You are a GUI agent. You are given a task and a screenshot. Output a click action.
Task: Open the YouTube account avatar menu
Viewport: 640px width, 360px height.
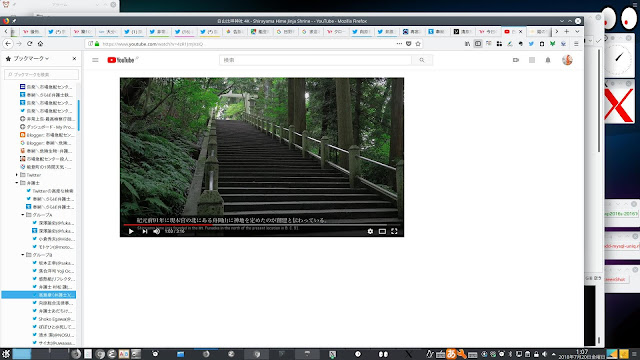point(567,60)
